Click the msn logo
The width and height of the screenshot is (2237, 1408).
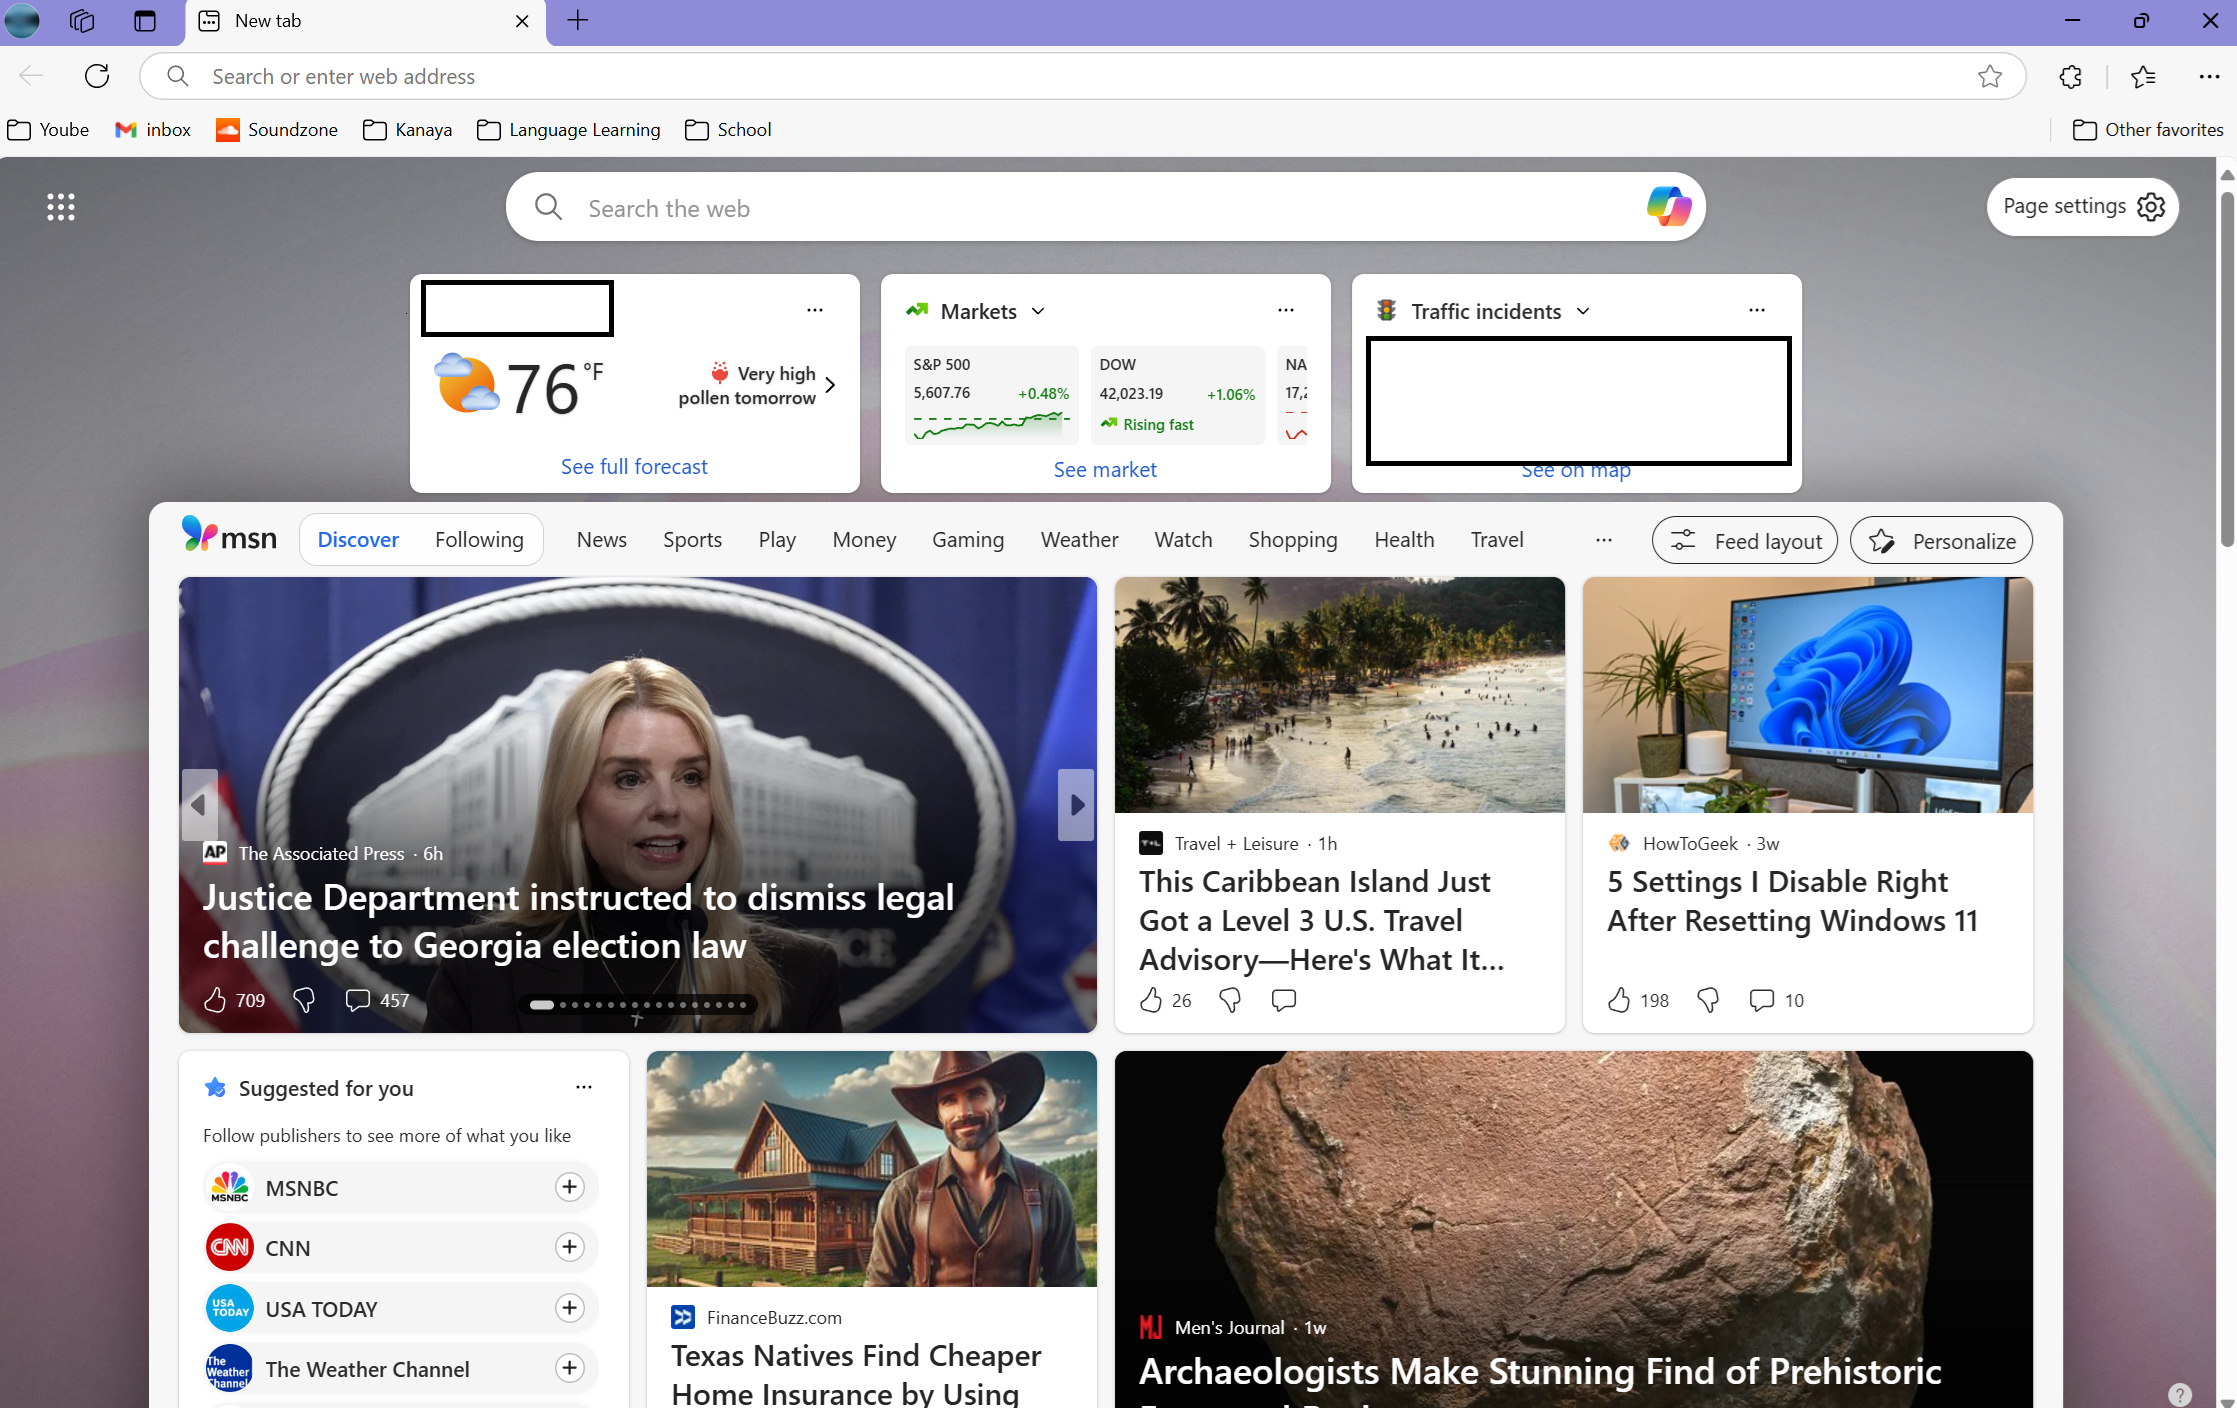pos(228,535)
